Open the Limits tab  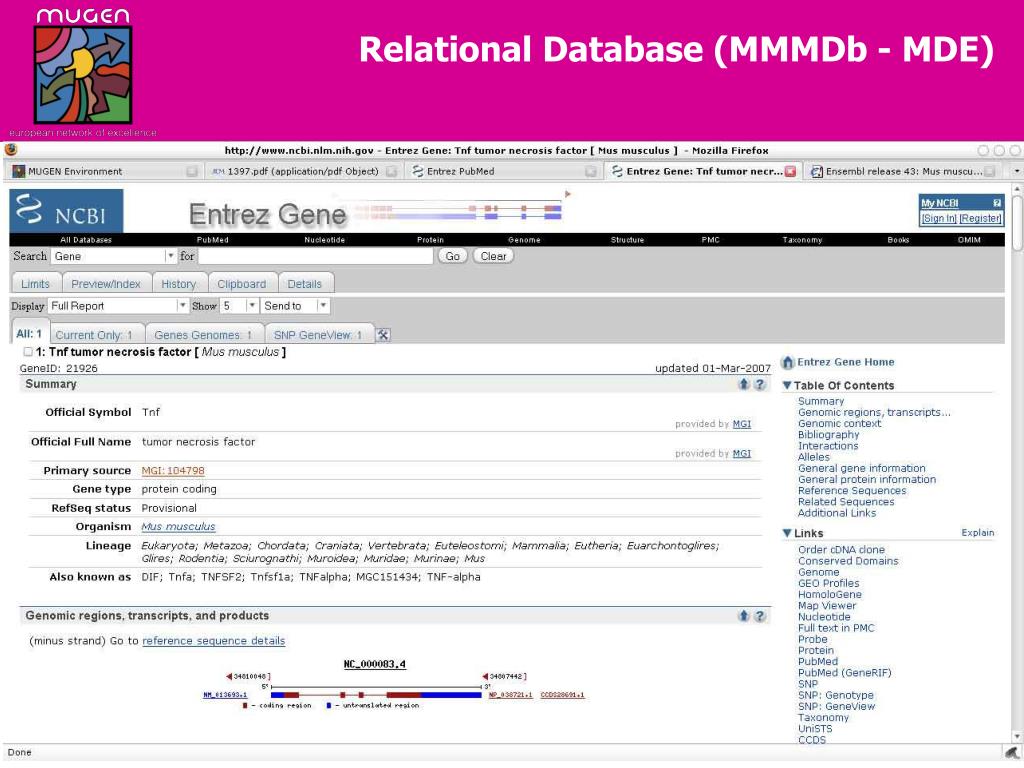point(35,284)
